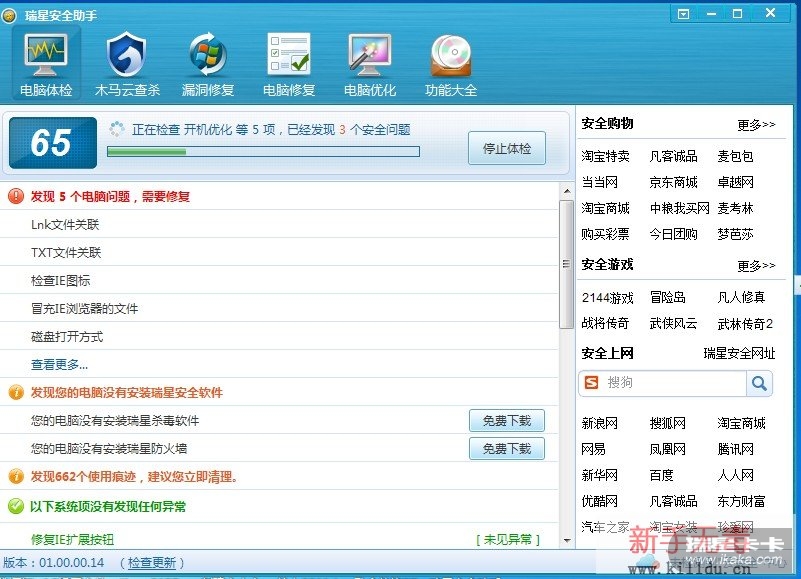Viewport: 801px width, 579px height.
Task: Open the 凡人修真 game link
Action: [741, 297]
